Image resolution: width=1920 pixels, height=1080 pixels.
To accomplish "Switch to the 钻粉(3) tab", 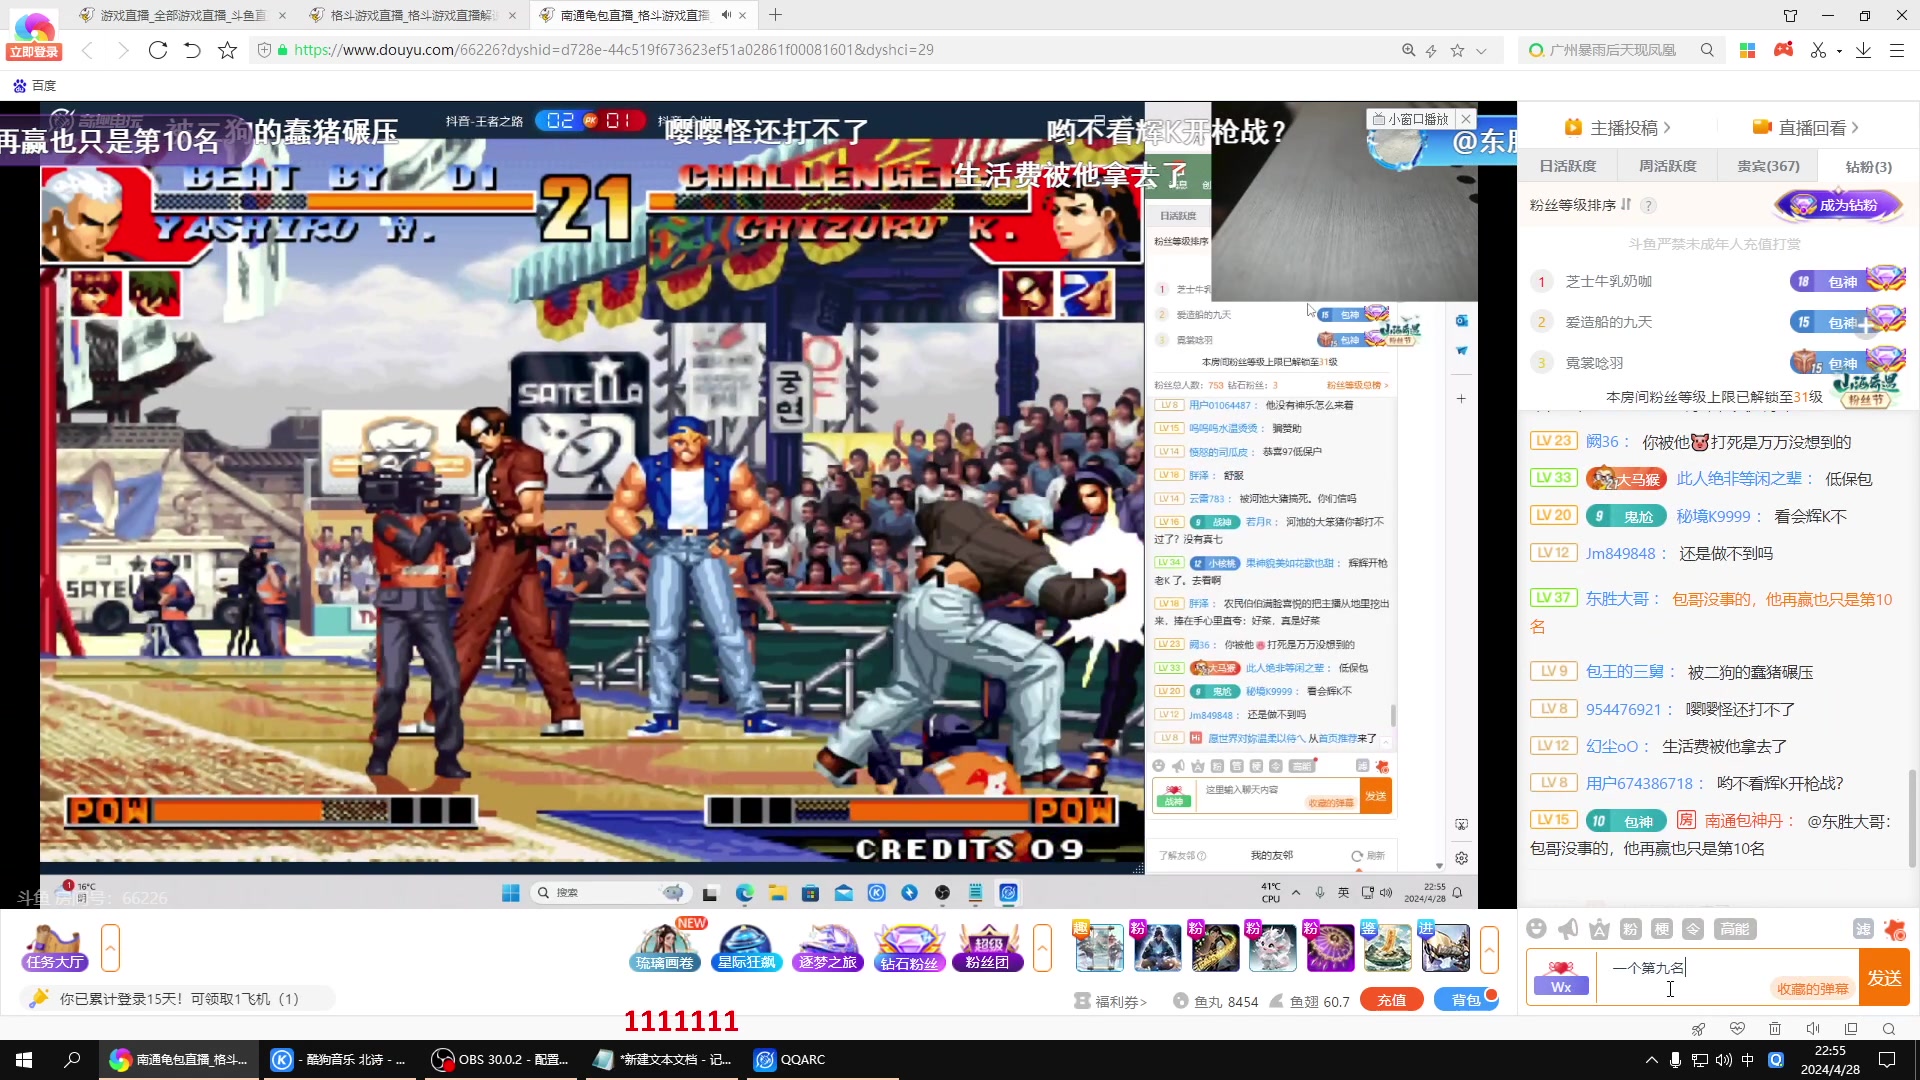I will 1868,167.
